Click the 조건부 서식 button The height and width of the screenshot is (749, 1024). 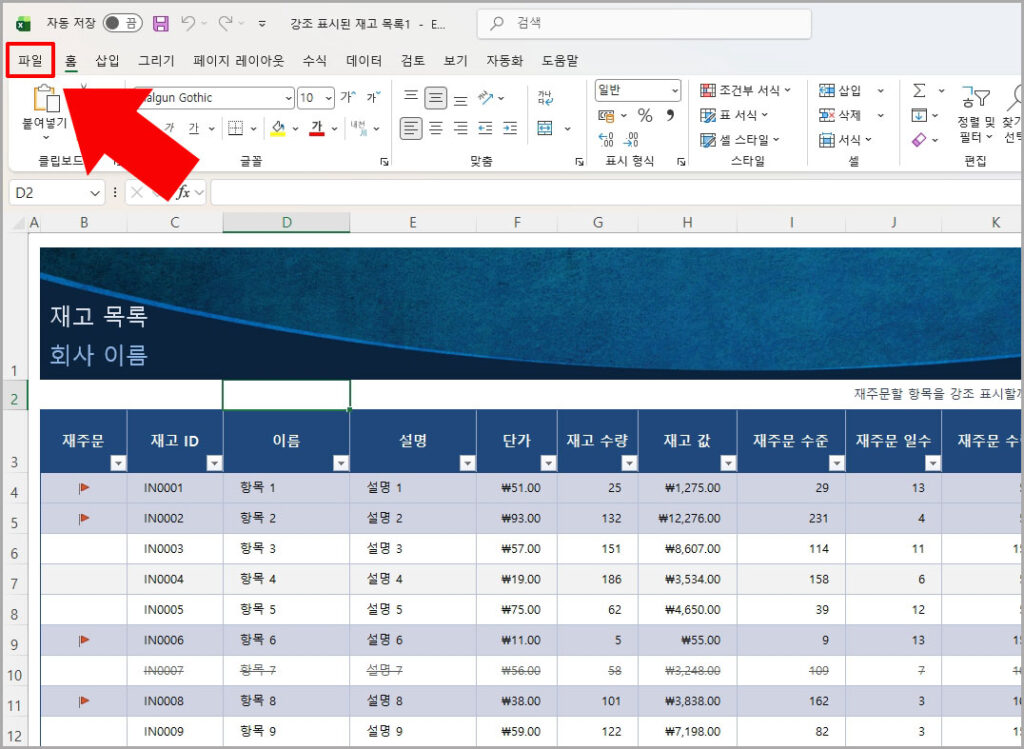point(745,90)
